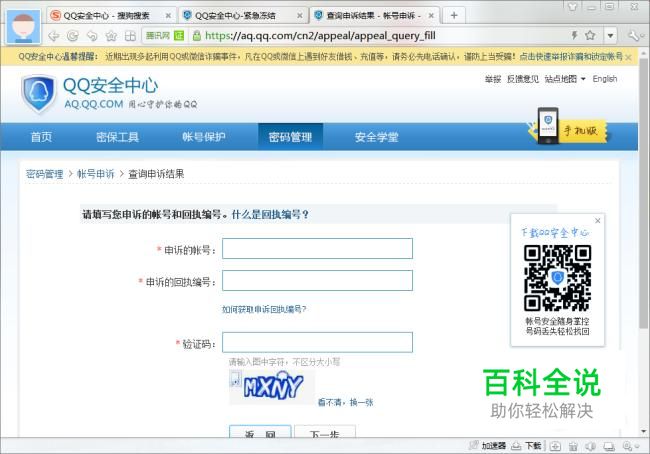Open the 帐号保护 navigation item
Screen dimensions: 650x454
coord(204,137)
